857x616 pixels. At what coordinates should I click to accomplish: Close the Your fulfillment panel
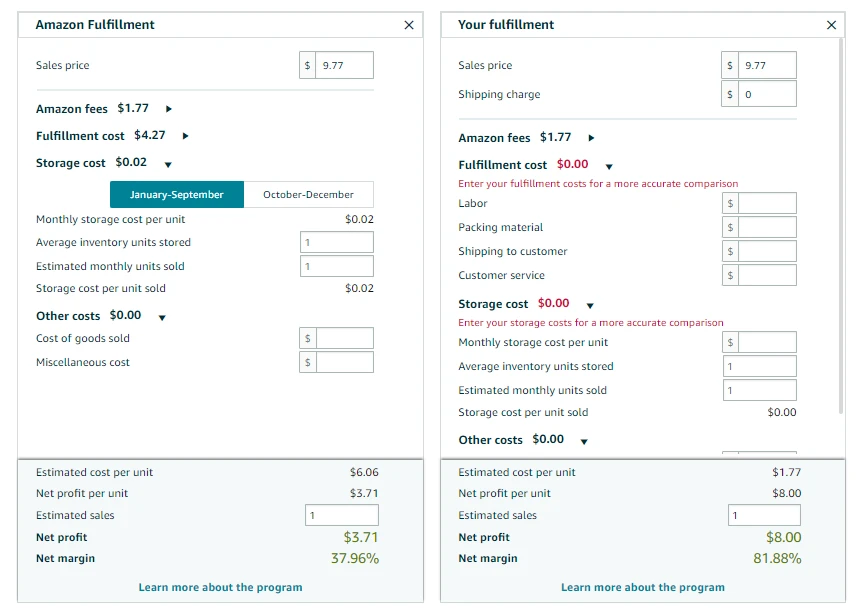pyautogui.click(x=831, y=25)
